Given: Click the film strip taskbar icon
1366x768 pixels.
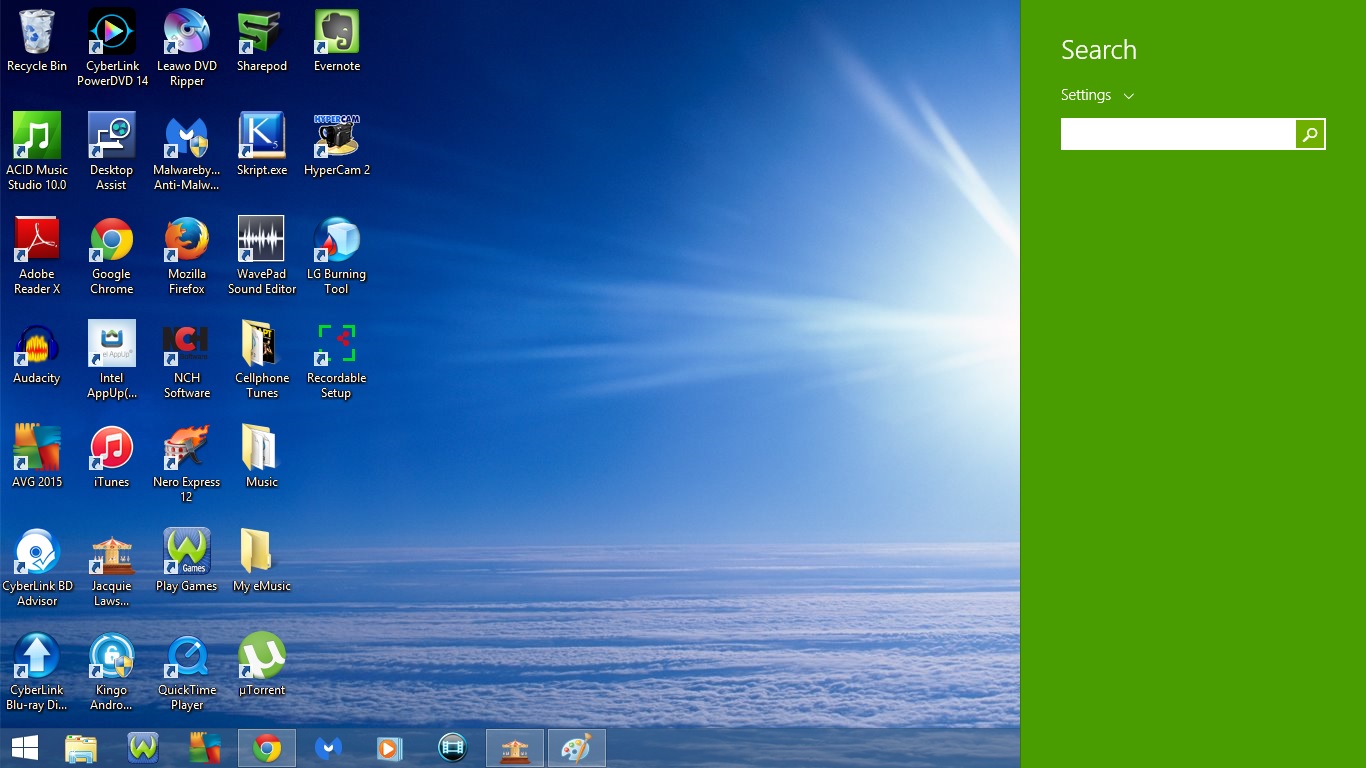Looking at the screenshot, I should click(x=453, y=748).
